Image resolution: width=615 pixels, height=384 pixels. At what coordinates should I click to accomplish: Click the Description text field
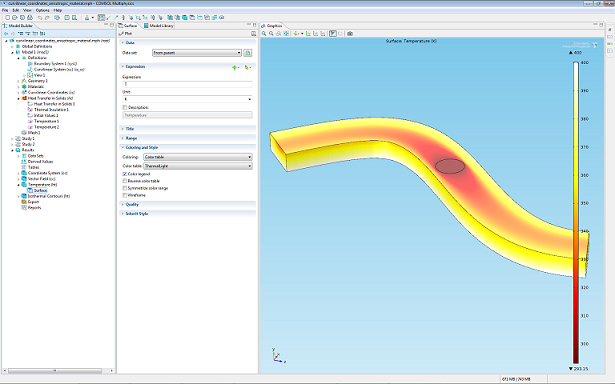pyautogui.click(x=187, y=115)
